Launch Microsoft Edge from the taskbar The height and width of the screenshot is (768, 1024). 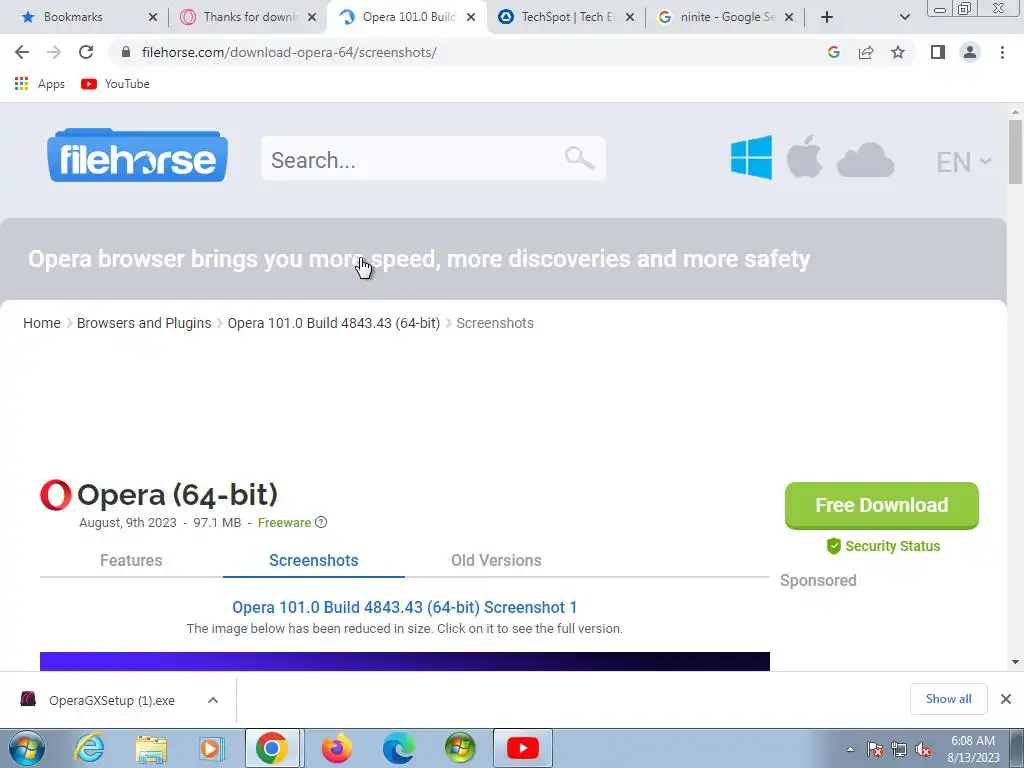[398, 748]
